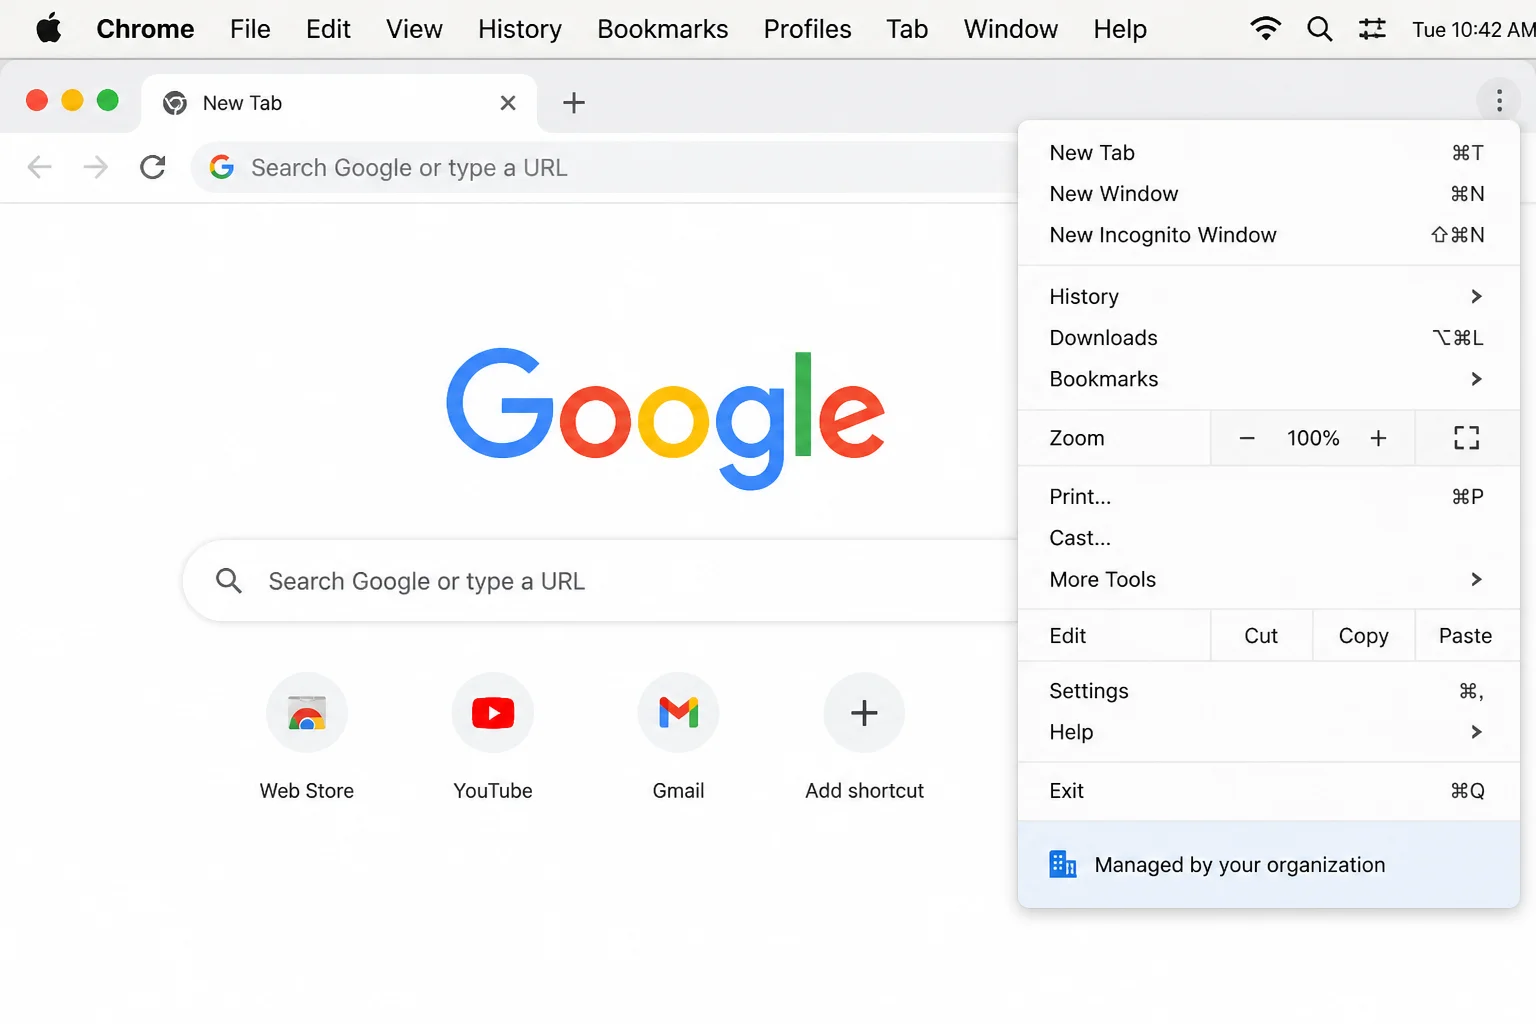This screenshot has width=1536, height=1024.
Task: Open a New Incognito Window
Action: [x=1268, y=235]
